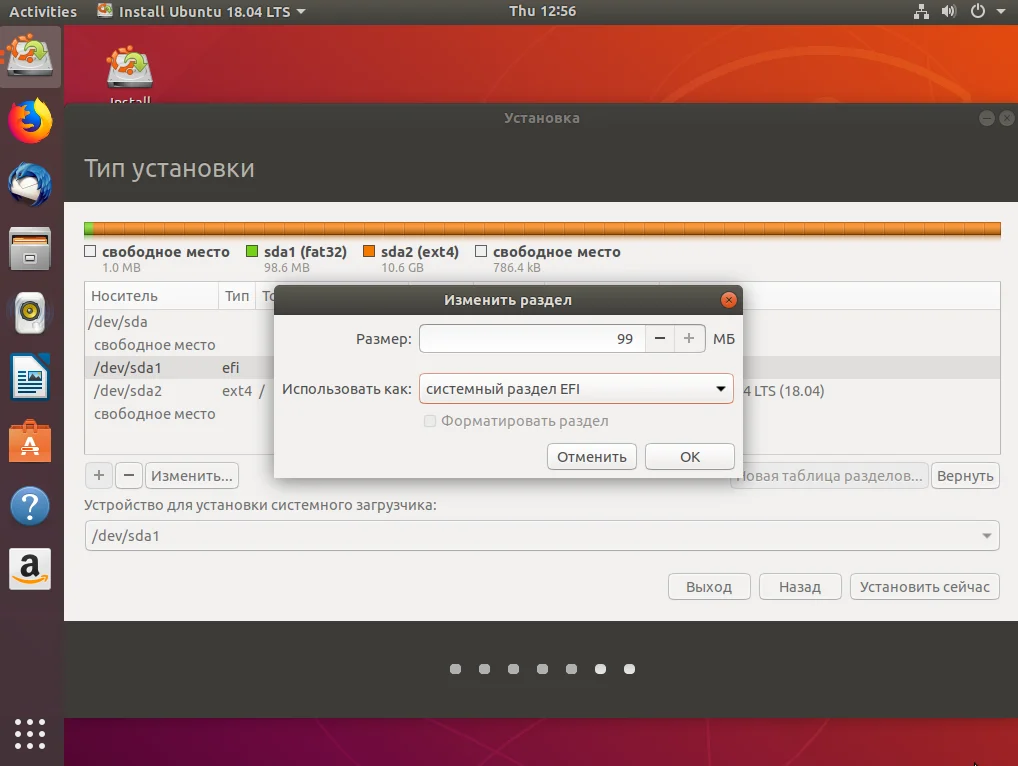Open the bootloader device /dev/sda1 dropdown

tap(541, 536)
